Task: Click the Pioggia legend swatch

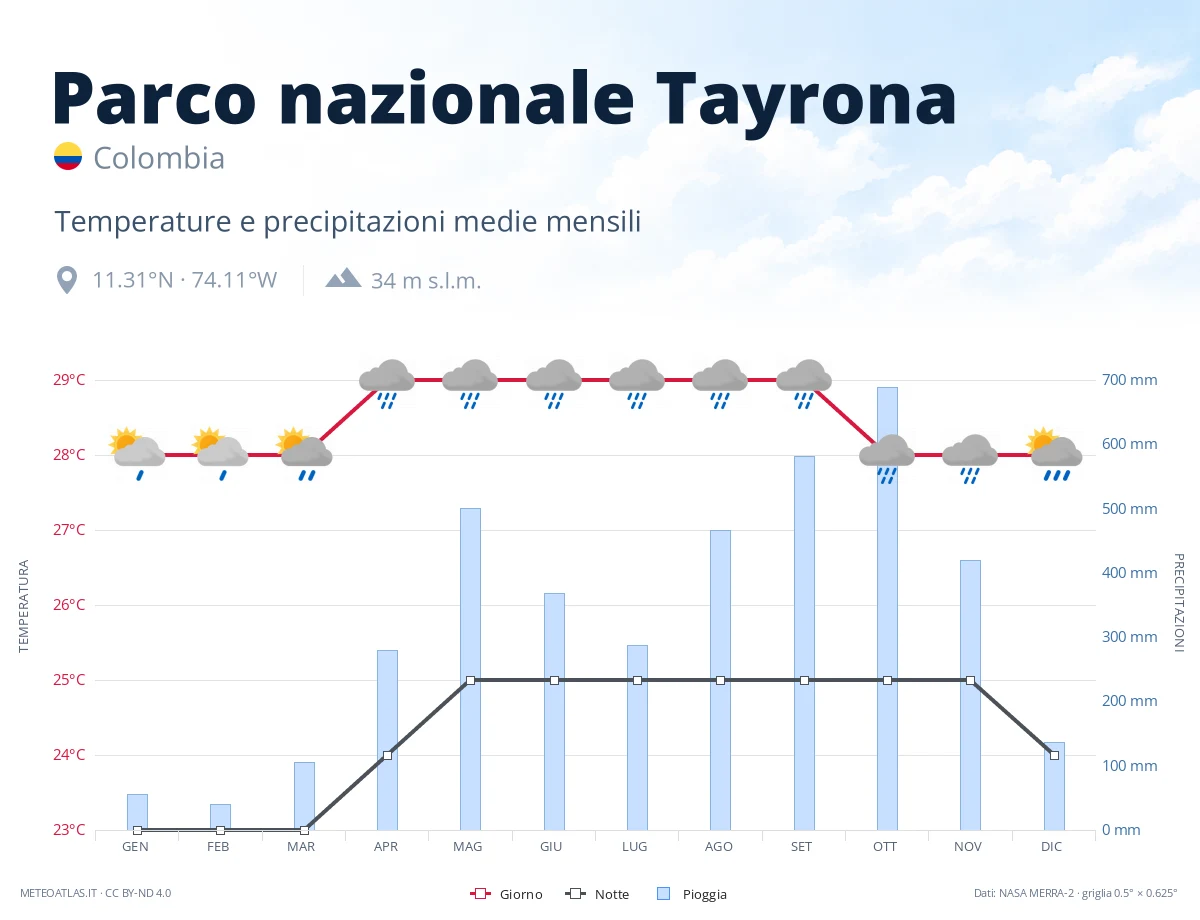Action: click(663, 894)
